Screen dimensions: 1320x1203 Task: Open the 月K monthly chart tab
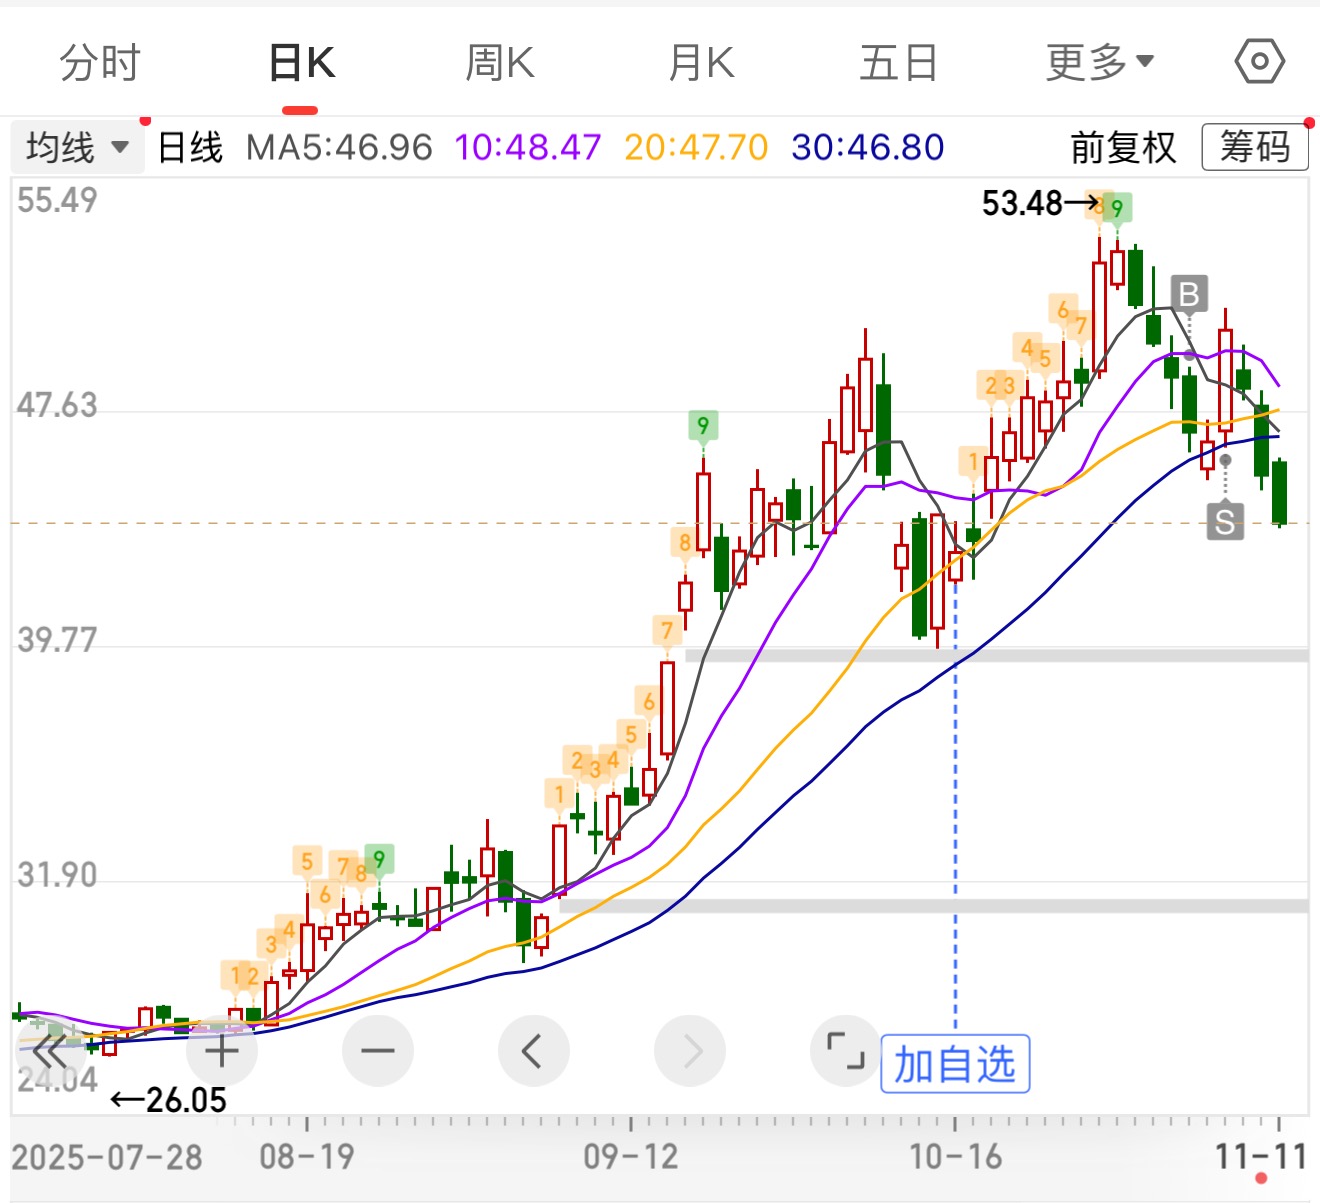[701, 63]
